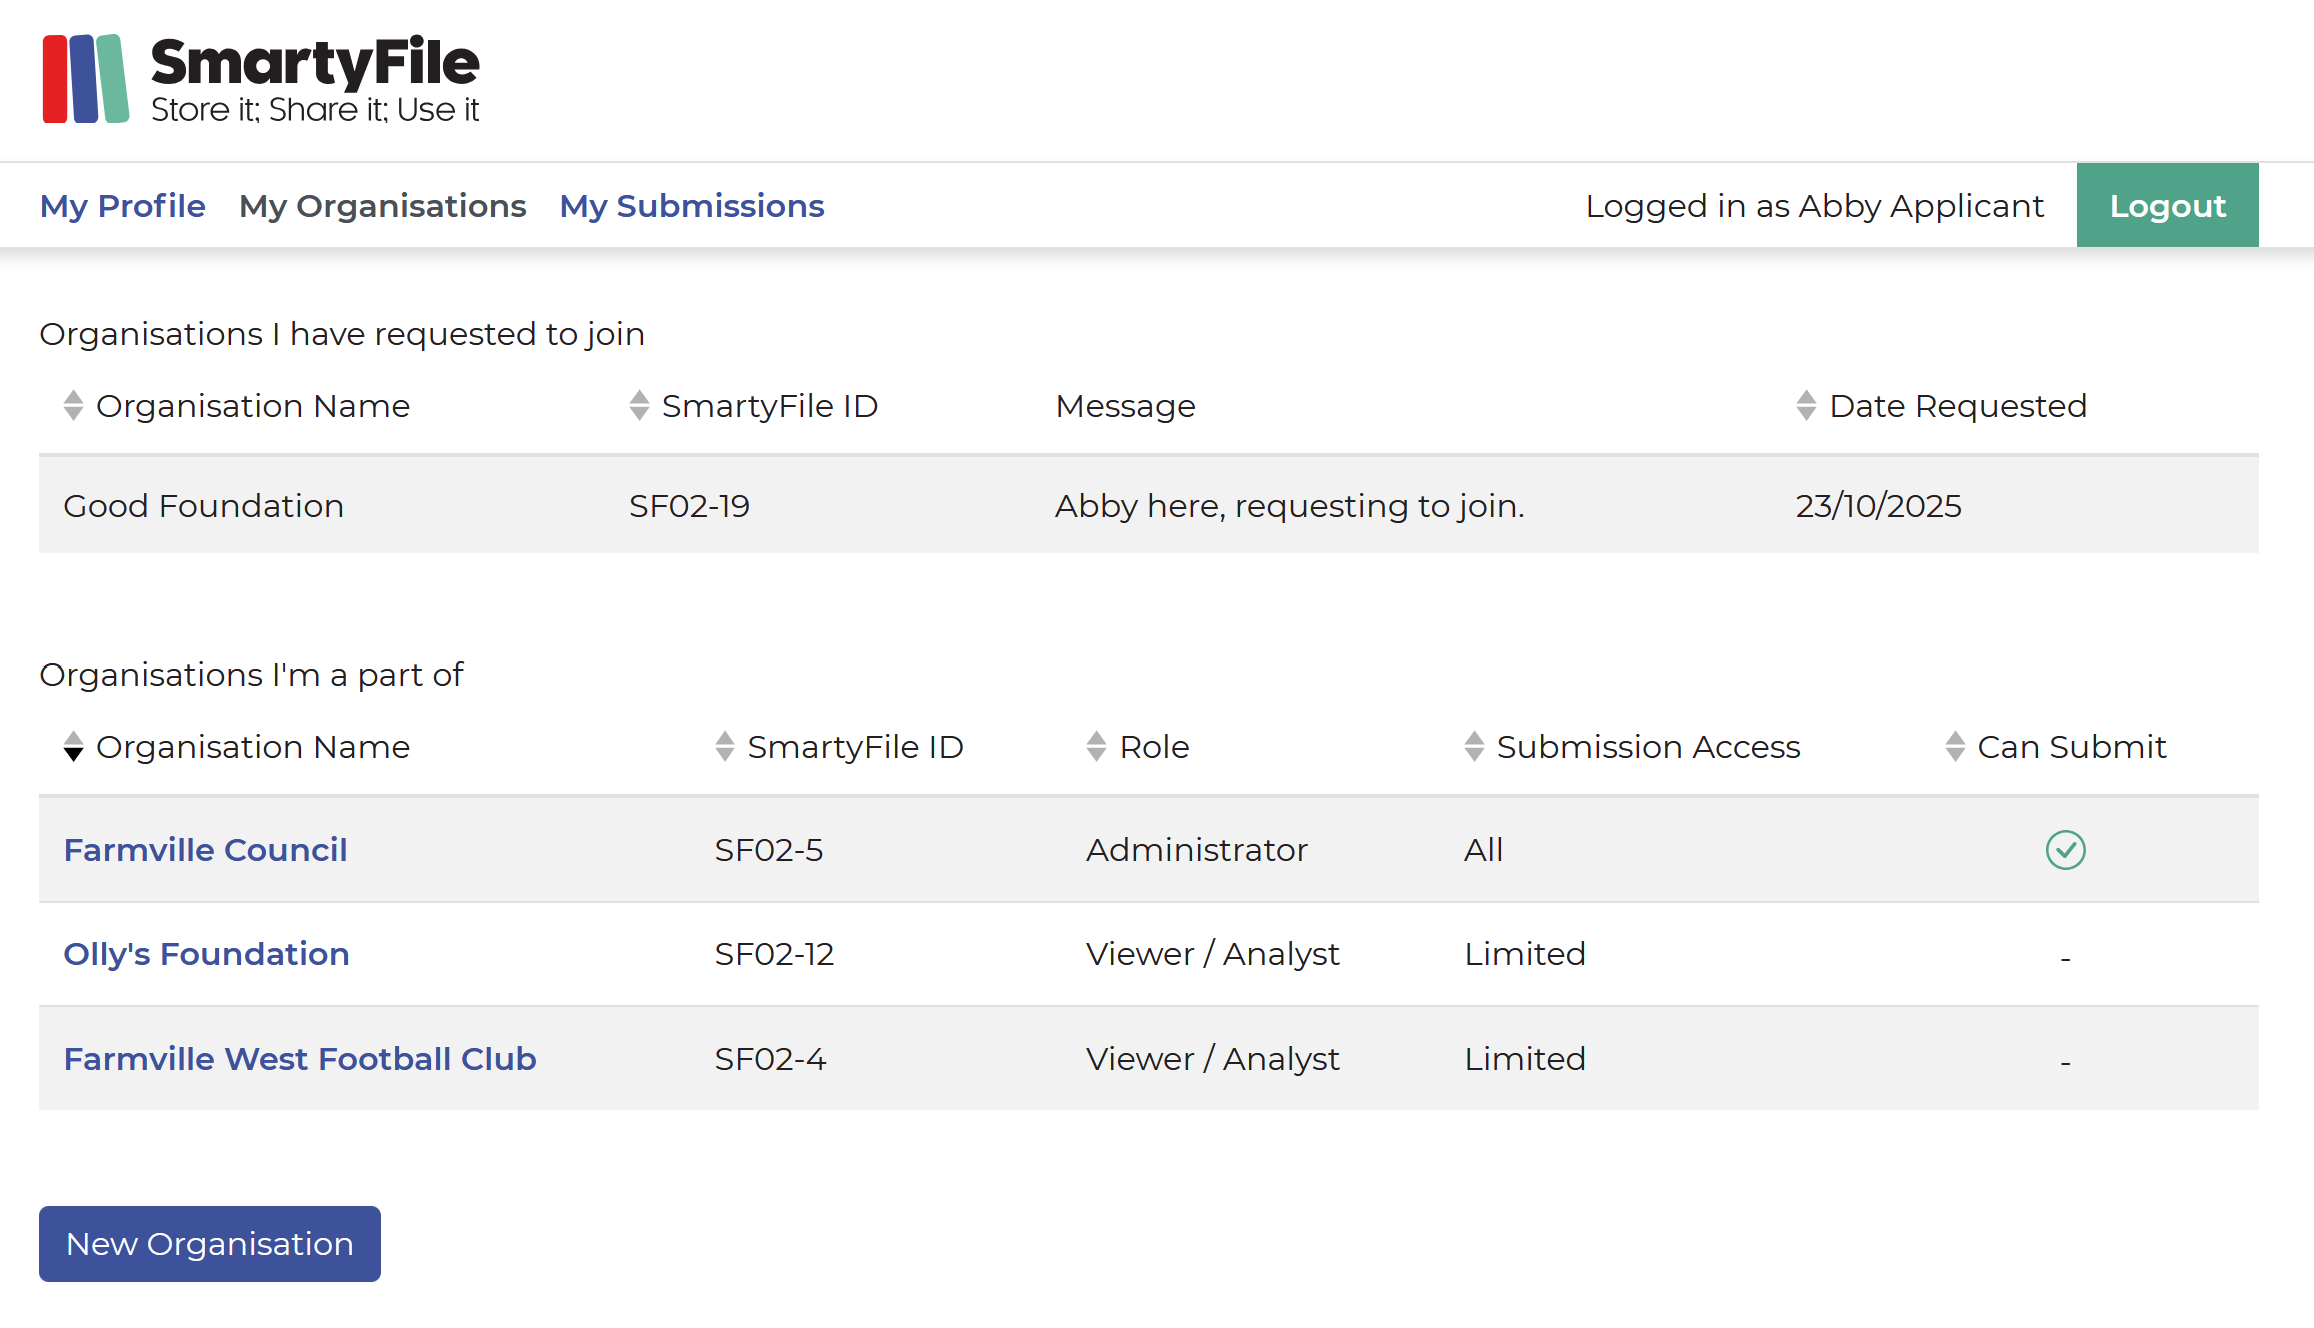Sort by Submission Access arrow icon

[1474, 747]
